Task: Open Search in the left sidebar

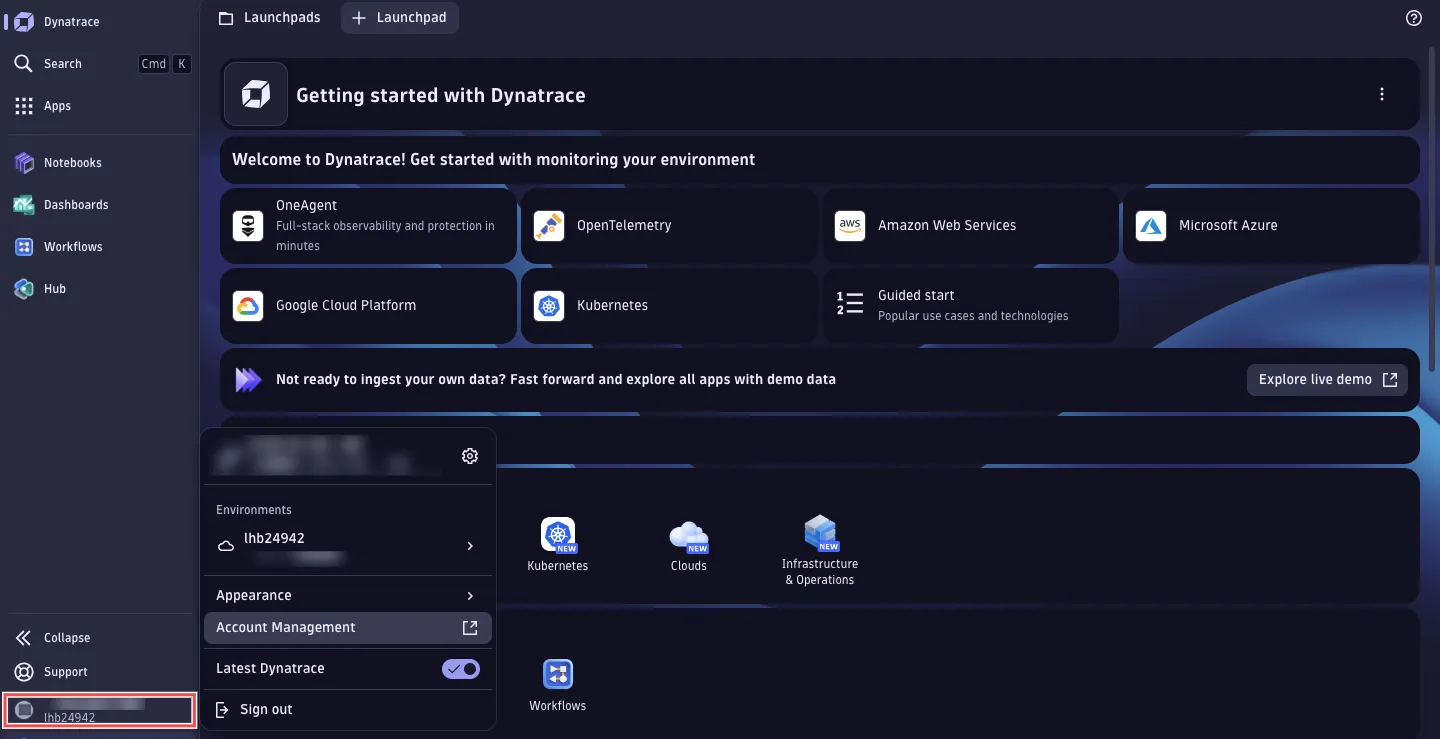Action: coord(100,64)
